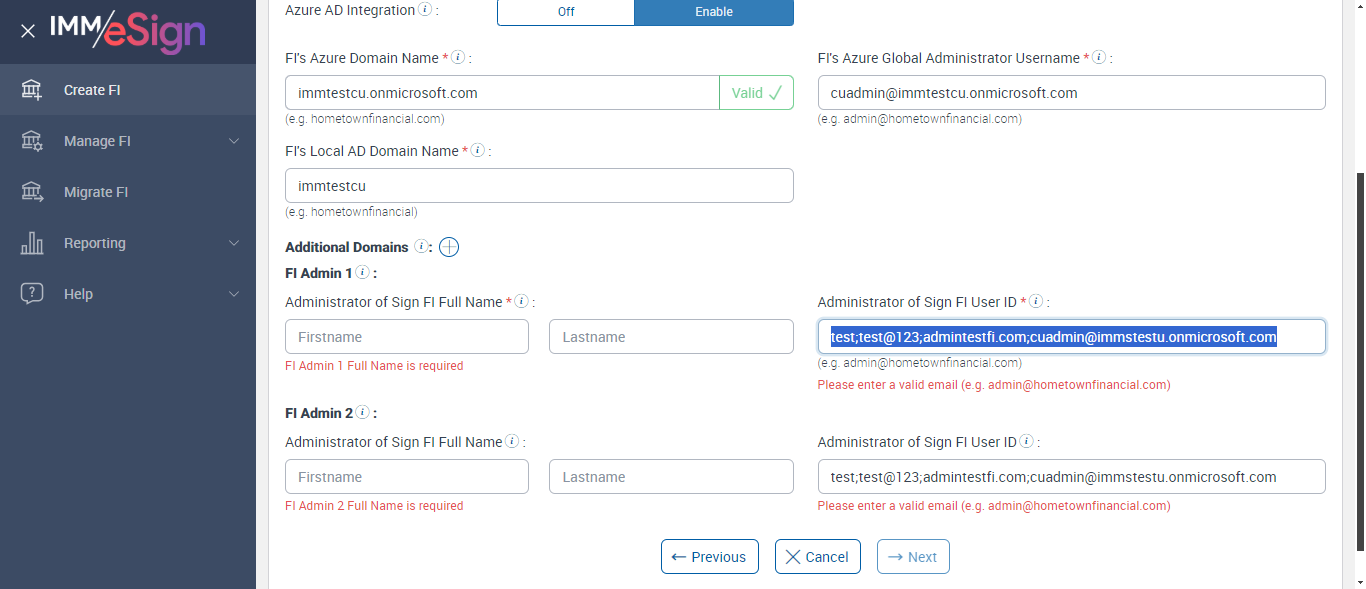Click info icon beside FI Admin 2 heading

(x=362, y=412)
